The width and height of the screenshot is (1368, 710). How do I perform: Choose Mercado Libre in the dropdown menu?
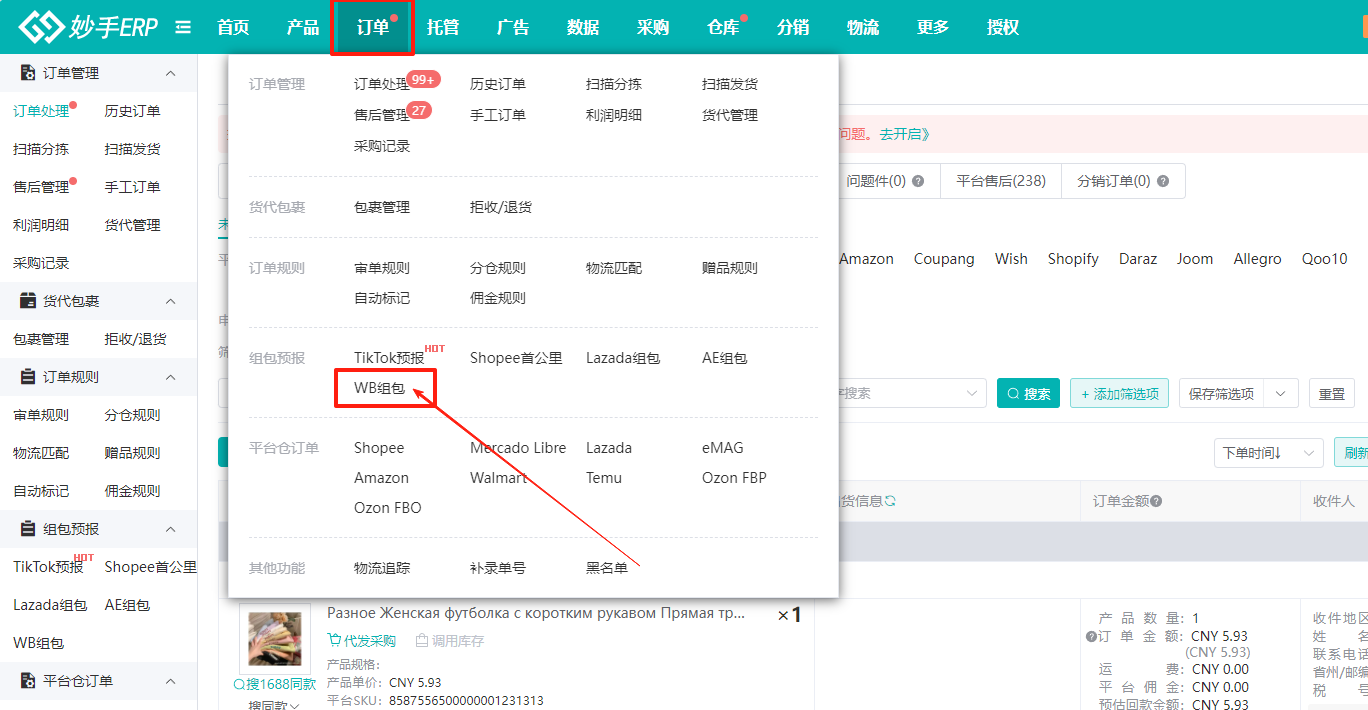coord(518,448)
